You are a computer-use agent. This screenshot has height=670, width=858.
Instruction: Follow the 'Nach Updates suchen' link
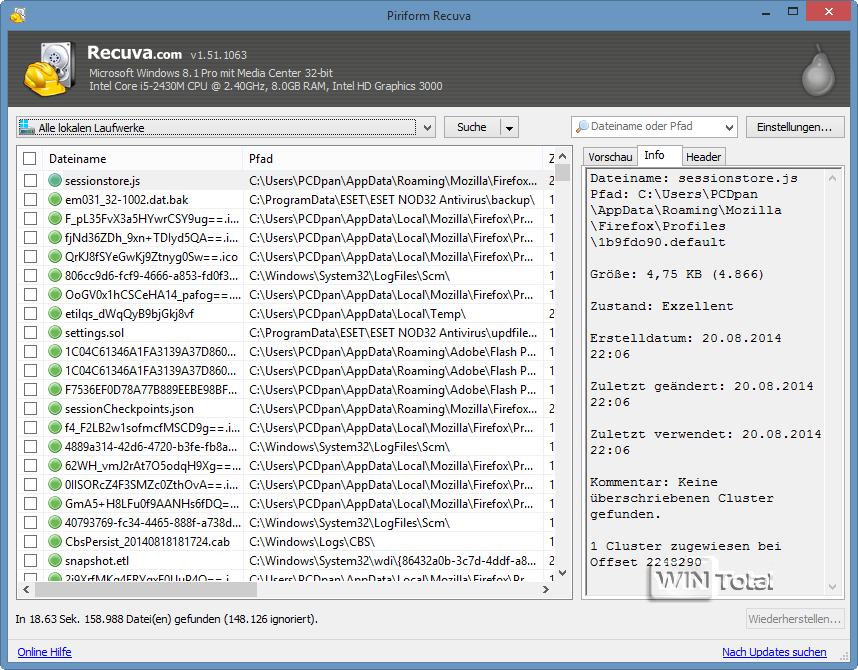pyautogui.click(x=774, y=652)
